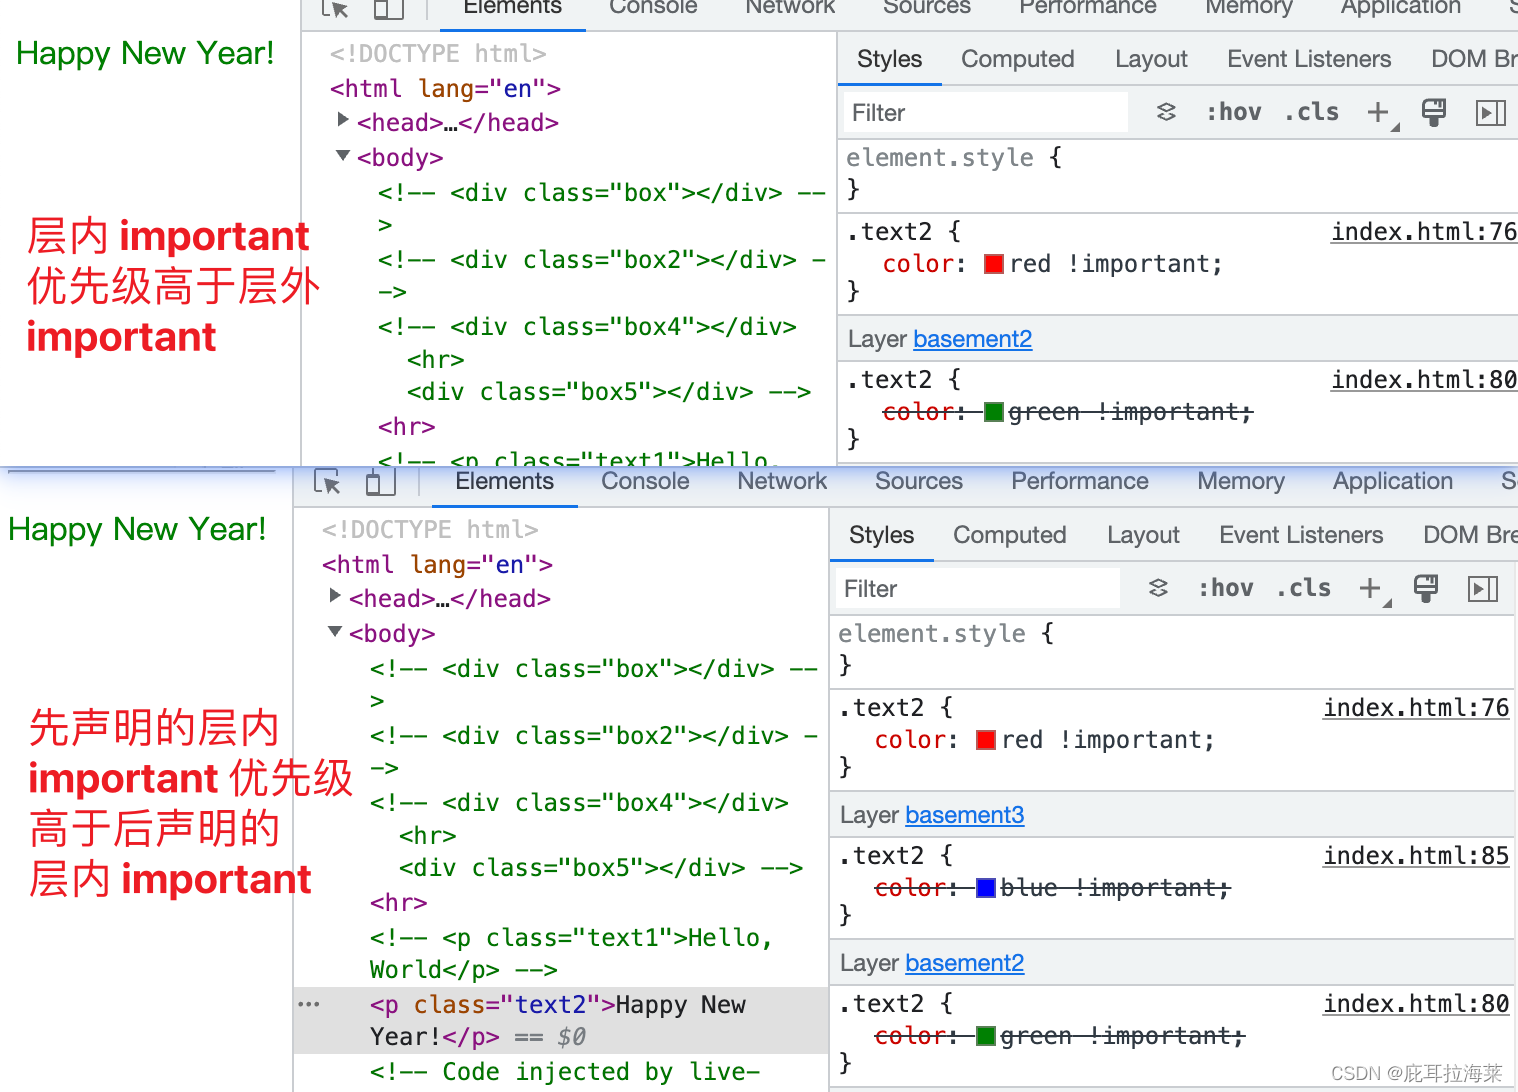This screenshot has width=1518, height=1092.
Task: Open index.html:76 link in lower Styles pane
Action: pos(1416,708)
